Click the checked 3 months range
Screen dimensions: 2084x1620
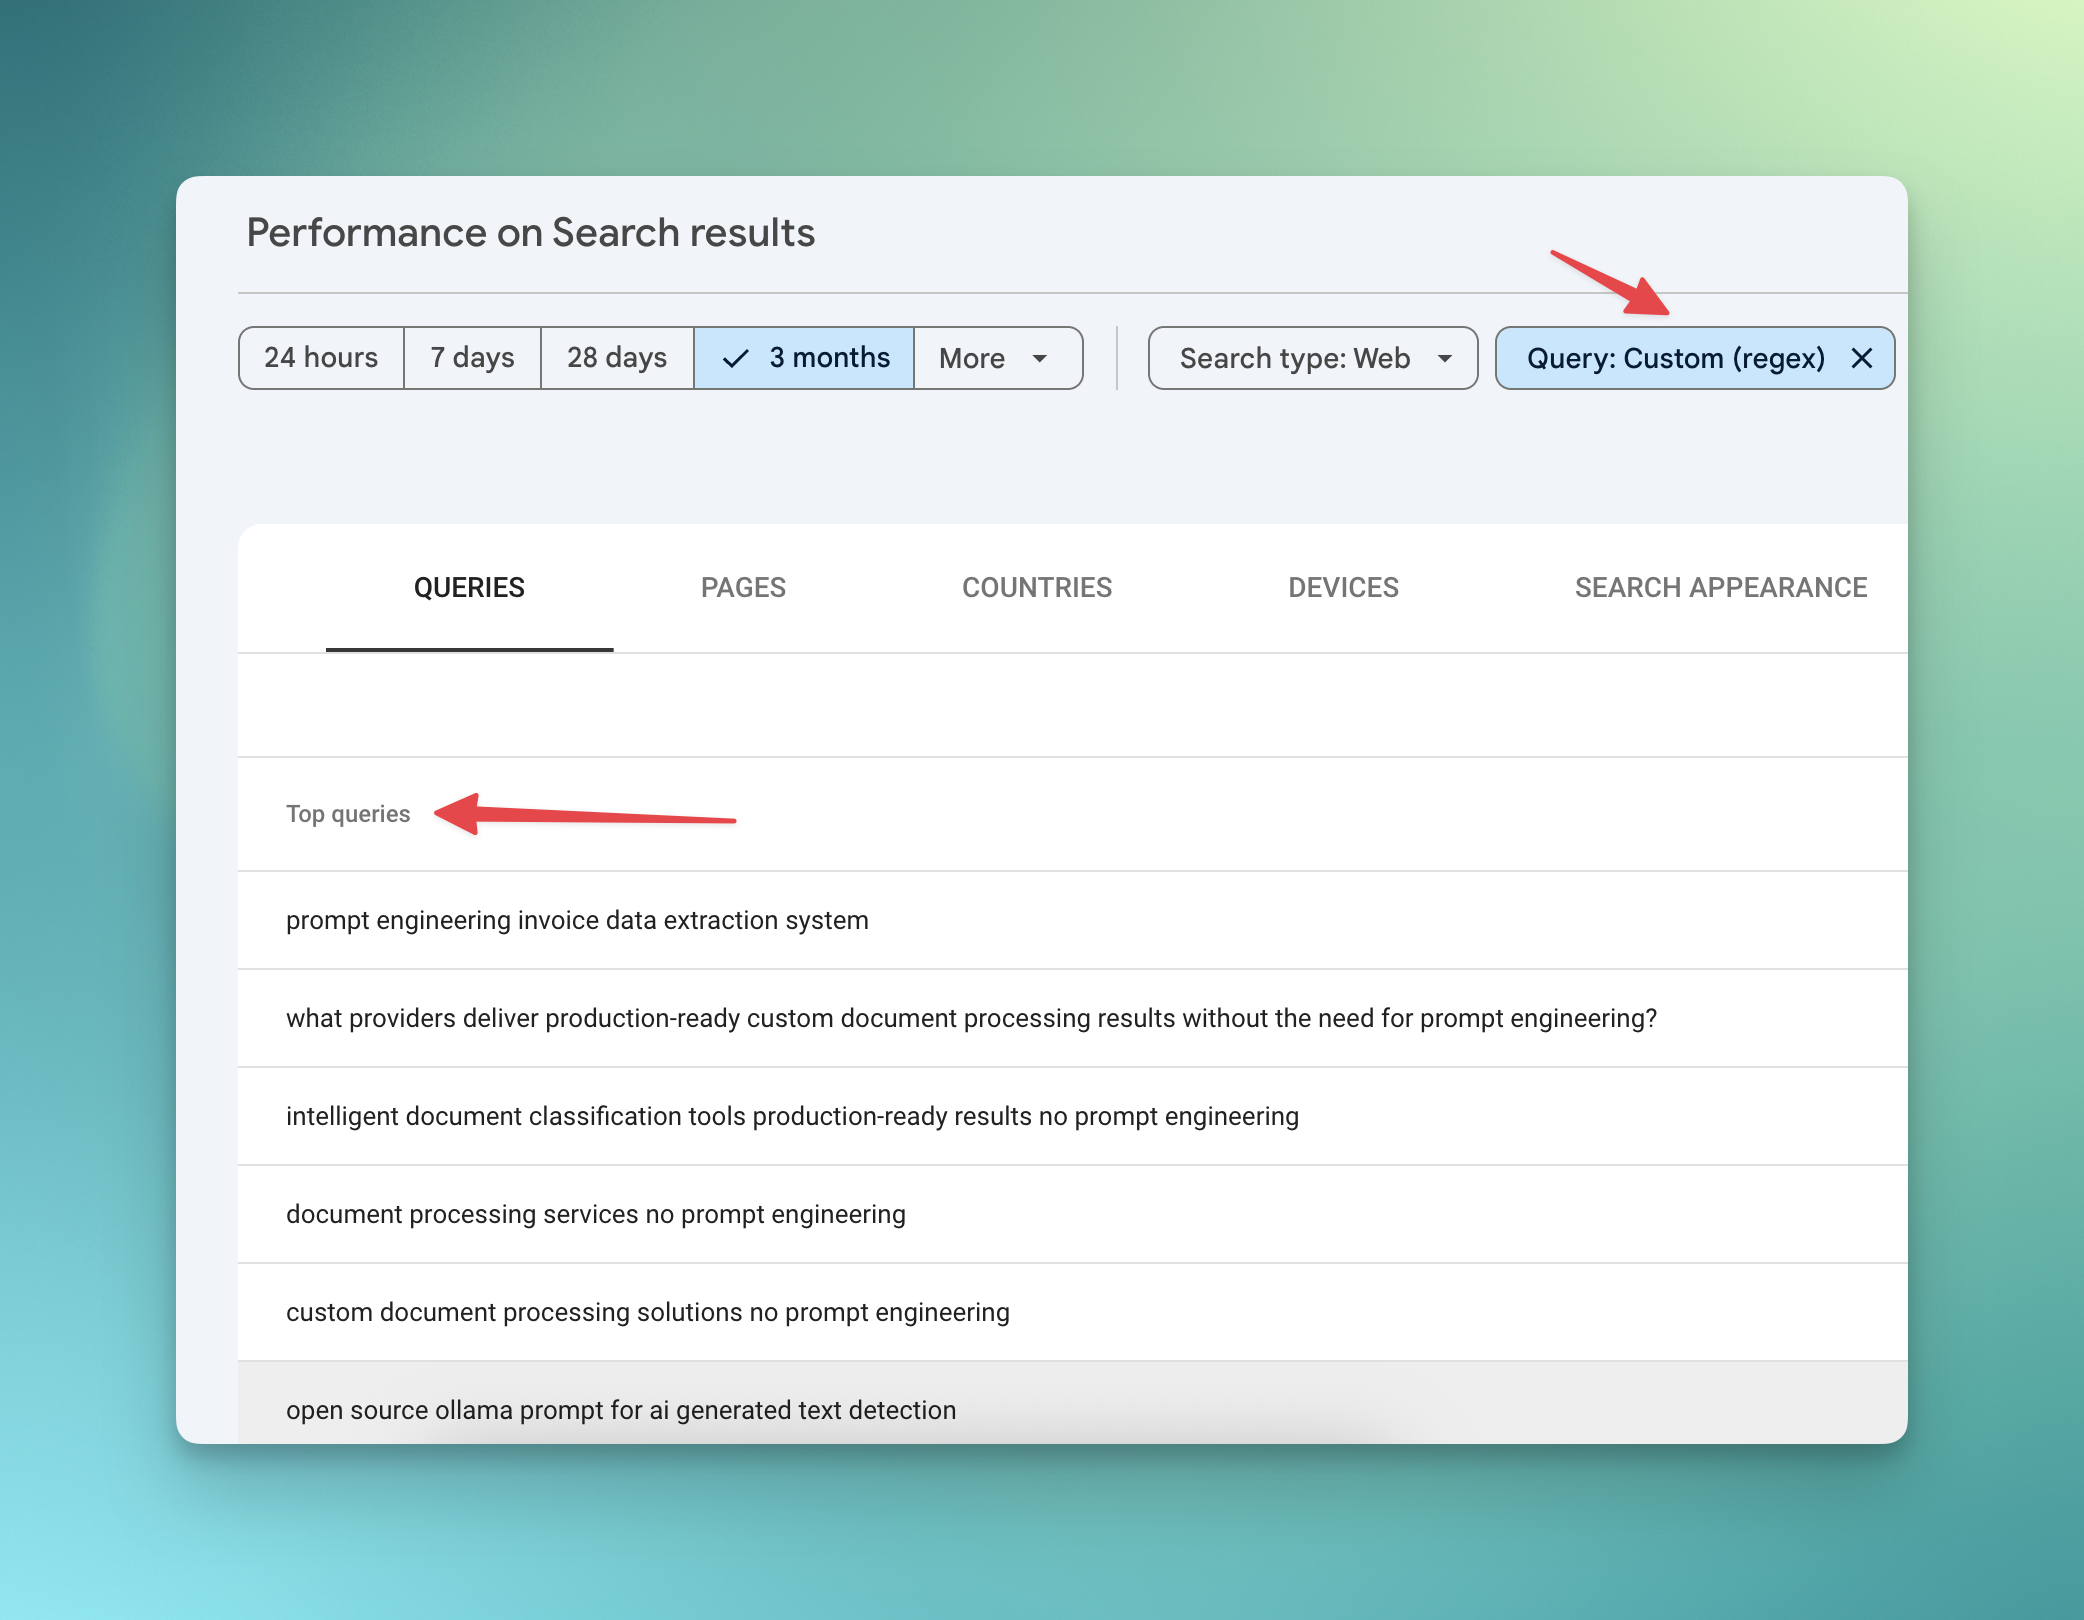804,358
